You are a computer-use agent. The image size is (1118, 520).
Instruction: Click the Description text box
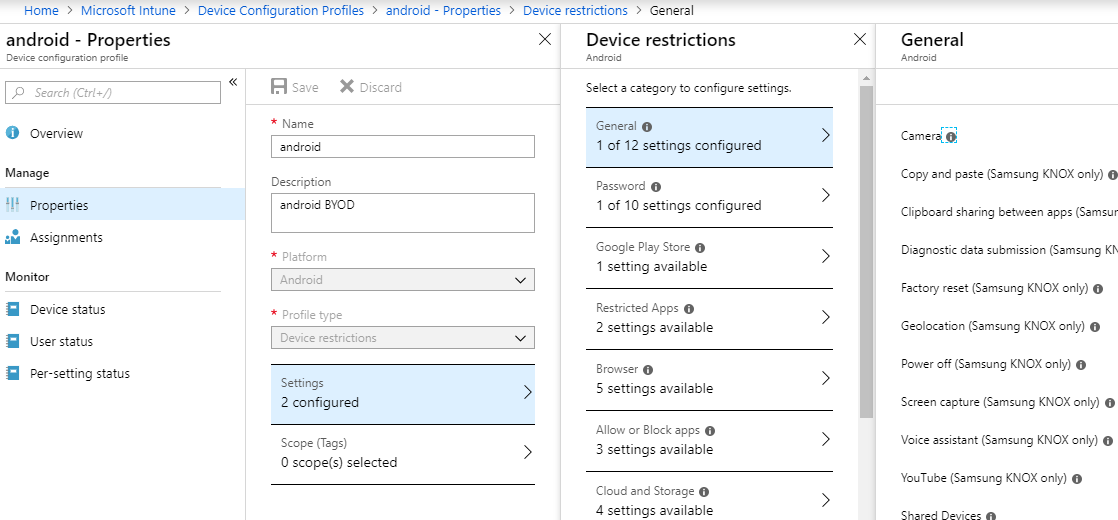coord(402,213)
